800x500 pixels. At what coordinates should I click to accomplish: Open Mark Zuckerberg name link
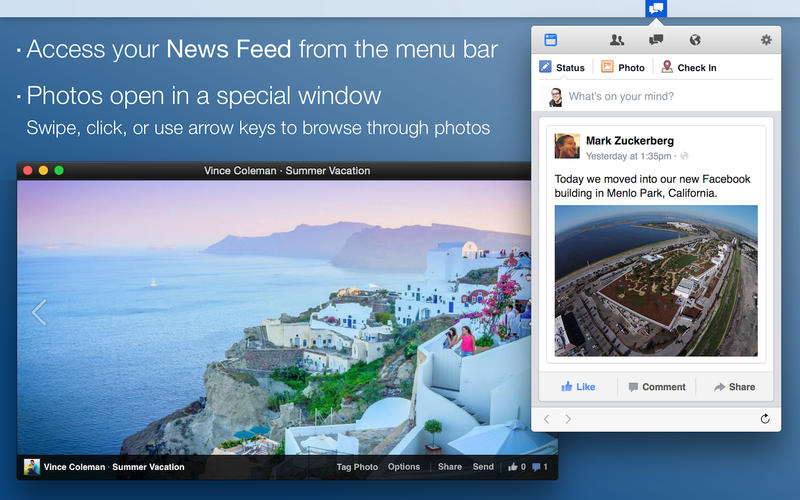tap(630, 140)
